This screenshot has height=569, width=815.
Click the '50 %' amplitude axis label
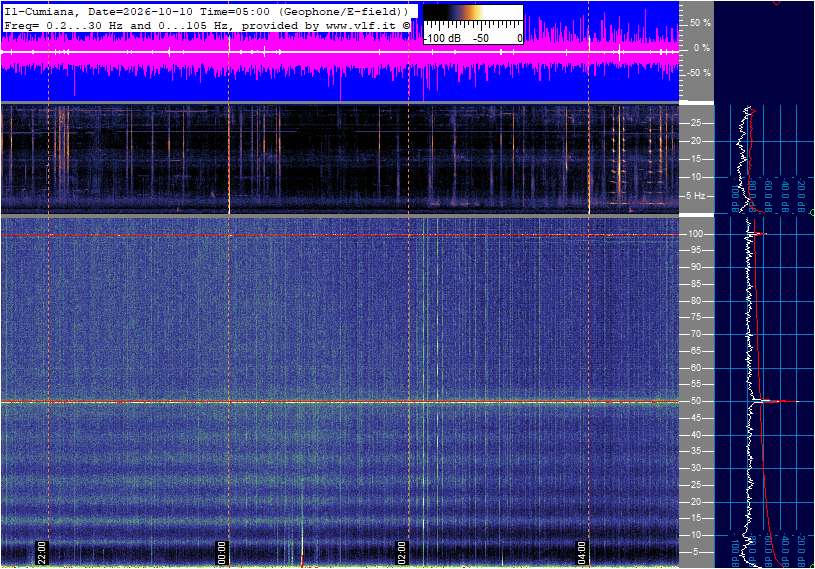point(700,23)
